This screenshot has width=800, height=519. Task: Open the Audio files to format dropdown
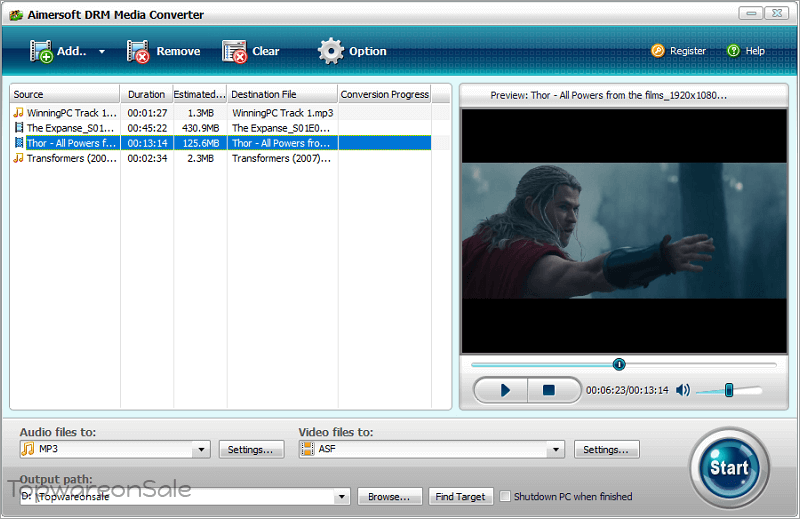coord(201,450)
